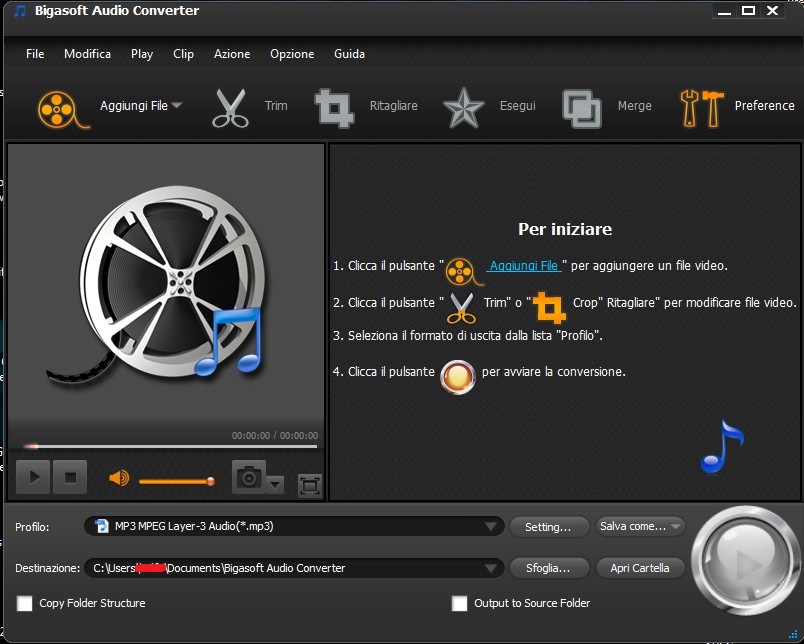
Task: Expand the Salva come dropdown
Action: click(x=675, y=526)
